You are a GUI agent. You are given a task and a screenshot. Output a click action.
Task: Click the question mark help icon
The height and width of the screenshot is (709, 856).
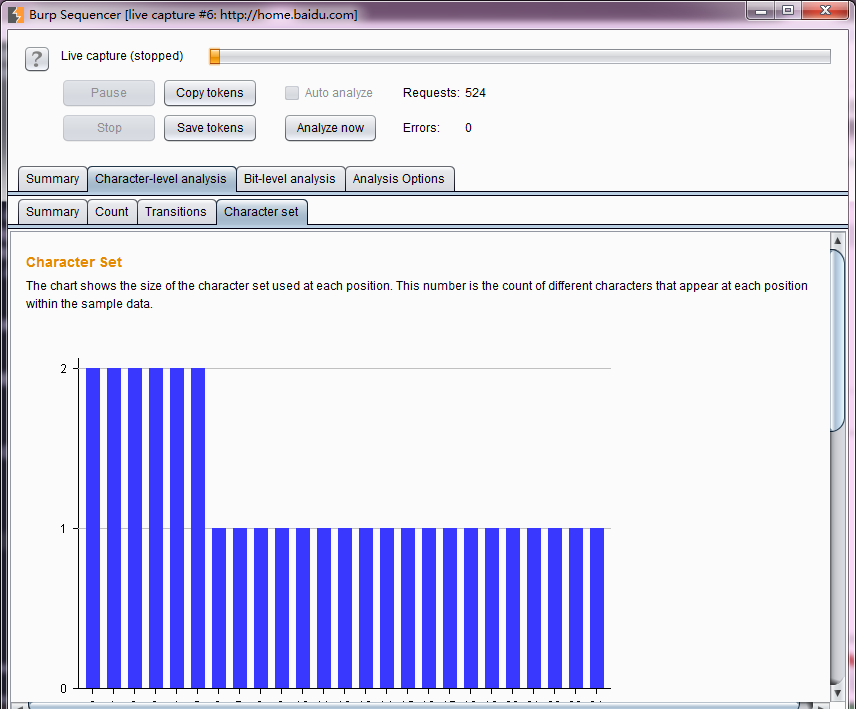point(37,58)
